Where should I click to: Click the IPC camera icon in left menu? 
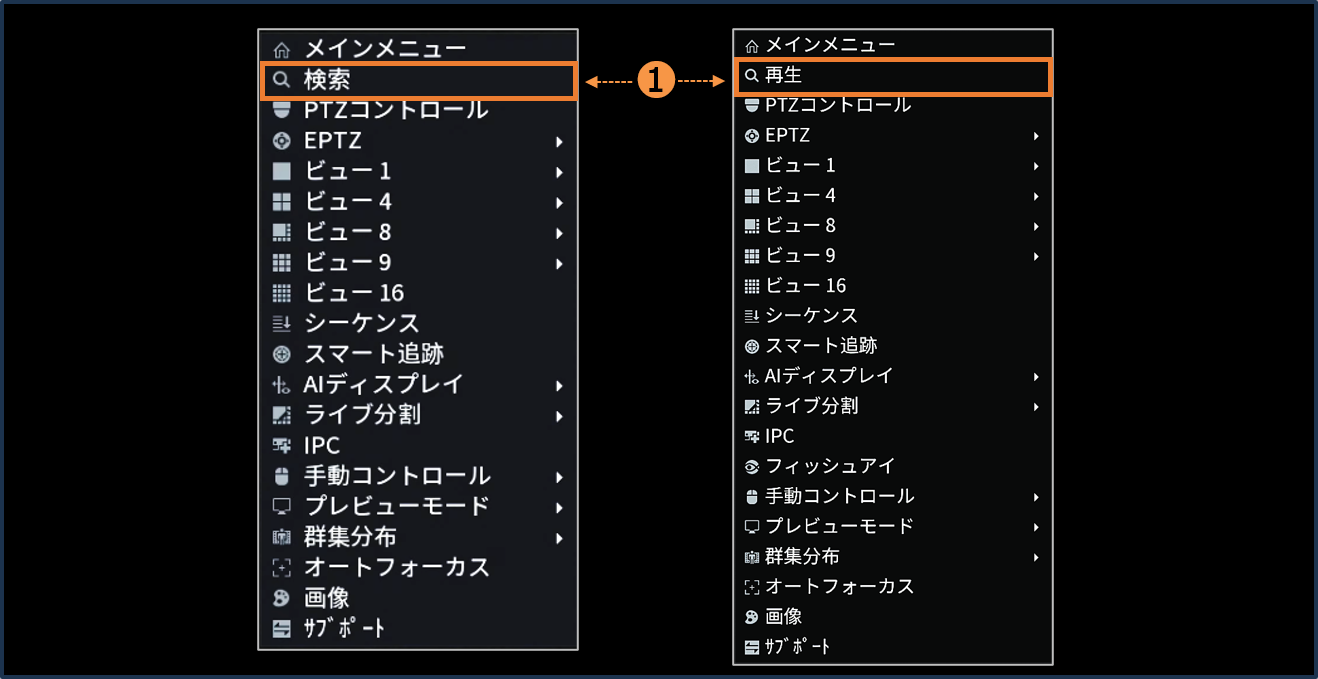coord(282,446)
